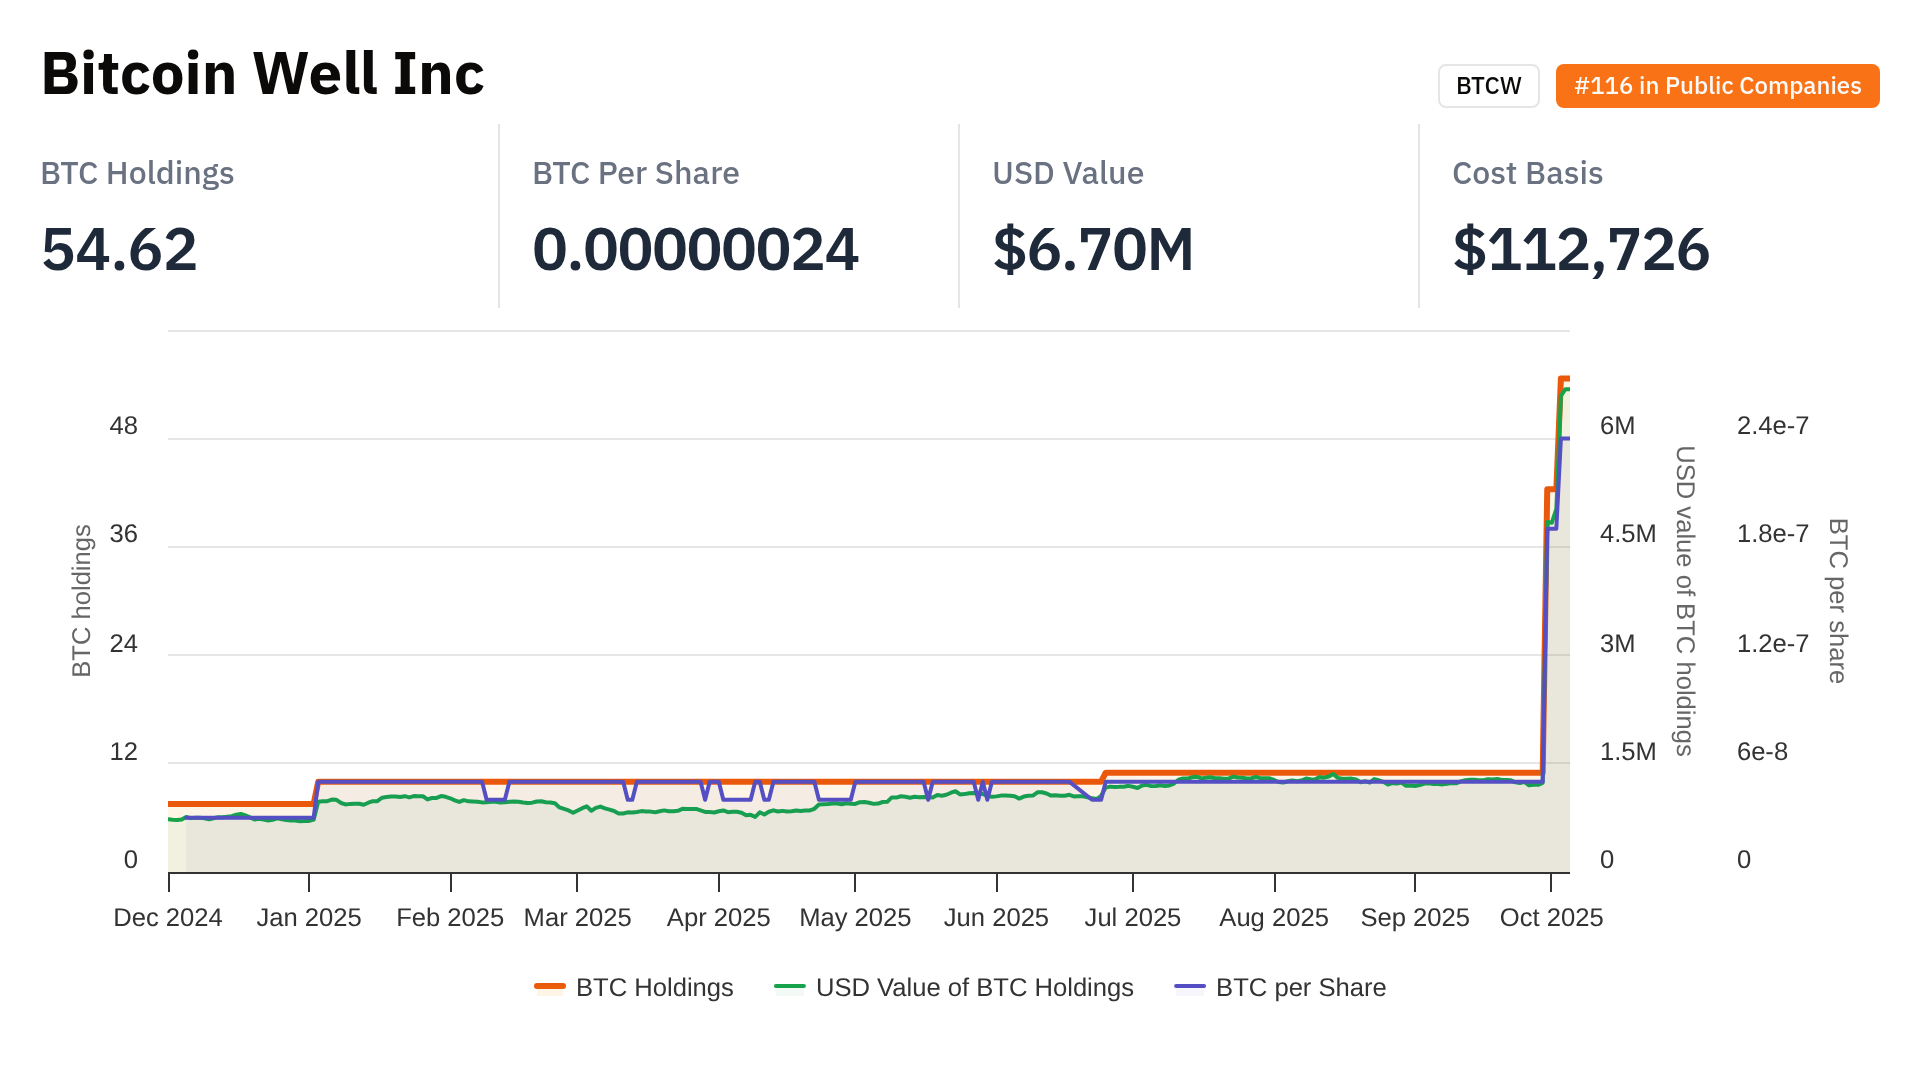Click the 6M tick on USD axis
Screen dimensions: 1920x1080
tap(1617, 426)
